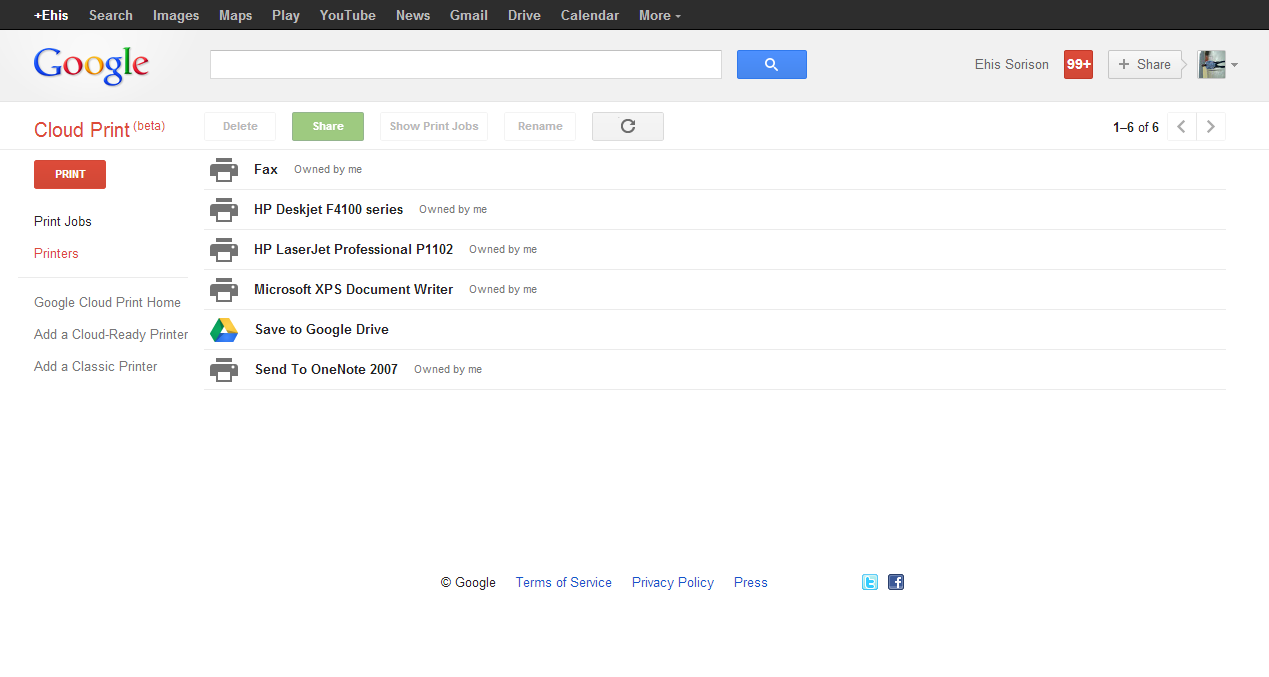1269x677 pixels.
Task: Open Terms of Service link
Action: click(x=564, y=582)
